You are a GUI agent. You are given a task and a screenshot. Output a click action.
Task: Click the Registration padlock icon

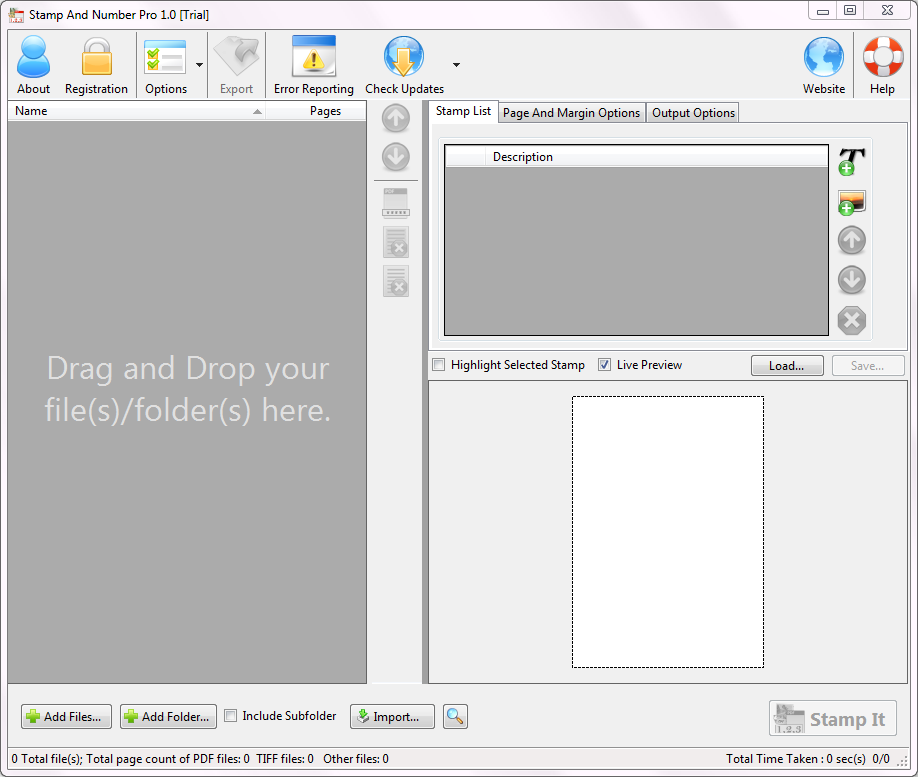click(96, 59)
